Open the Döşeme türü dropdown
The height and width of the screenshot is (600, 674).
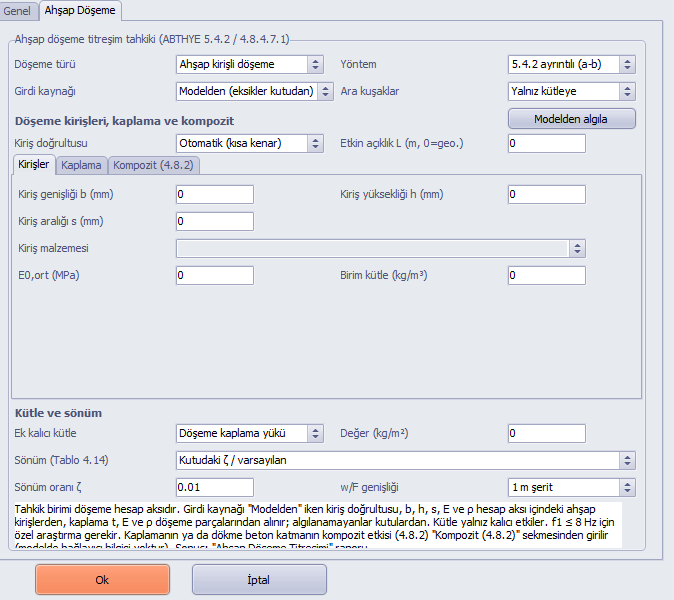[249, 64]
